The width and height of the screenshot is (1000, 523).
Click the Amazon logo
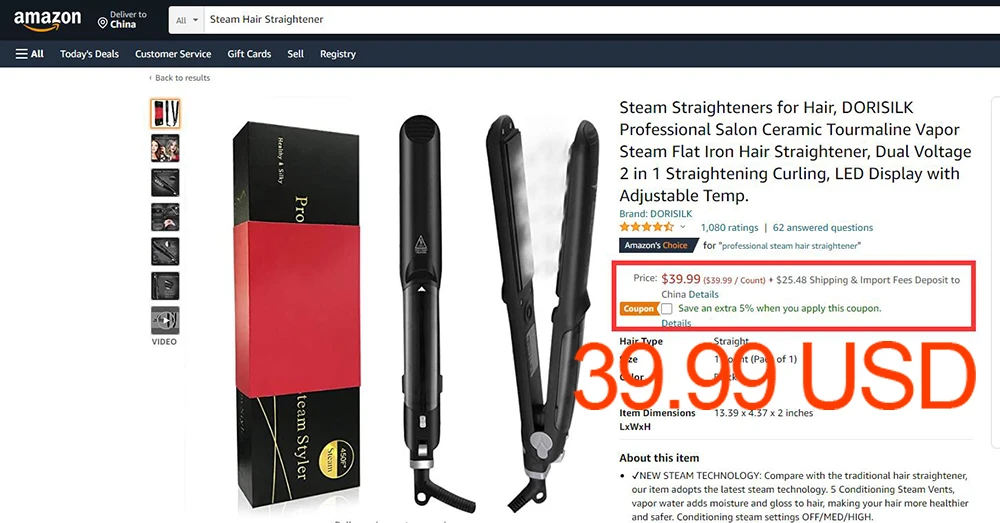click(47, 20)
